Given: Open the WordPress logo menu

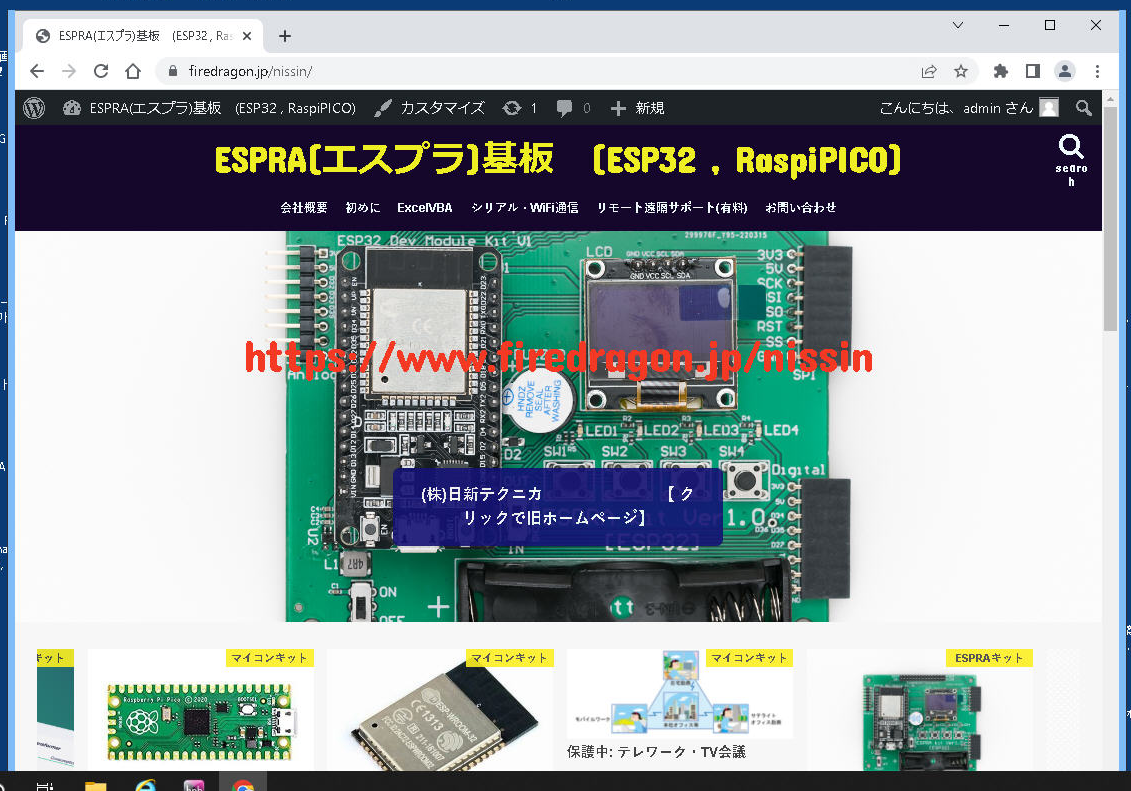Looking at the screenshot, I should coord(34,108).
